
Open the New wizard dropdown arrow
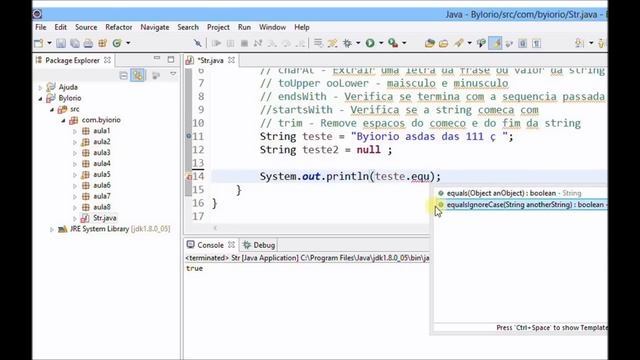pyautogui.click(x=49, y=43)
